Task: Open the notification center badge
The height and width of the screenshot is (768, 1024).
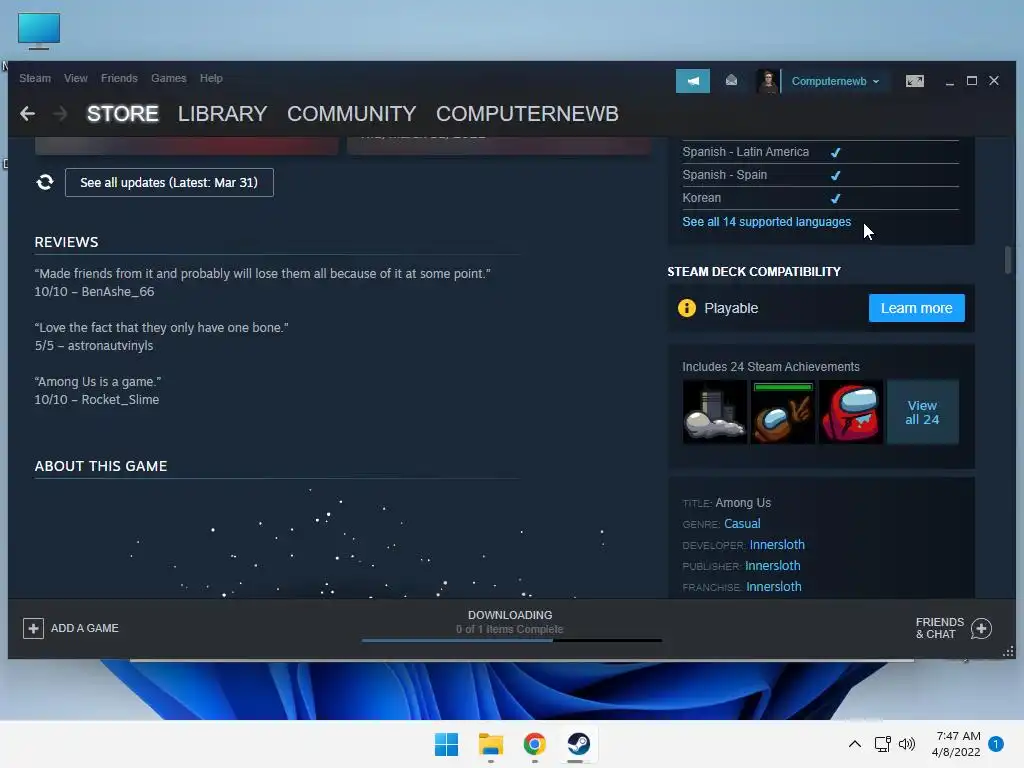Action: [x=996, y=744]
